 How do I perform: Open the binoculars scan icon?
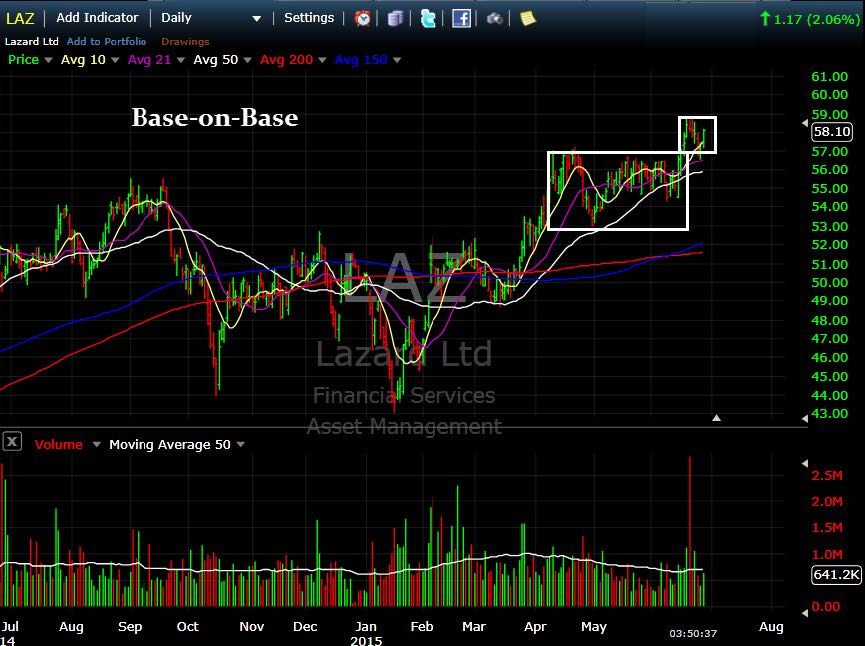click(494, 19)
